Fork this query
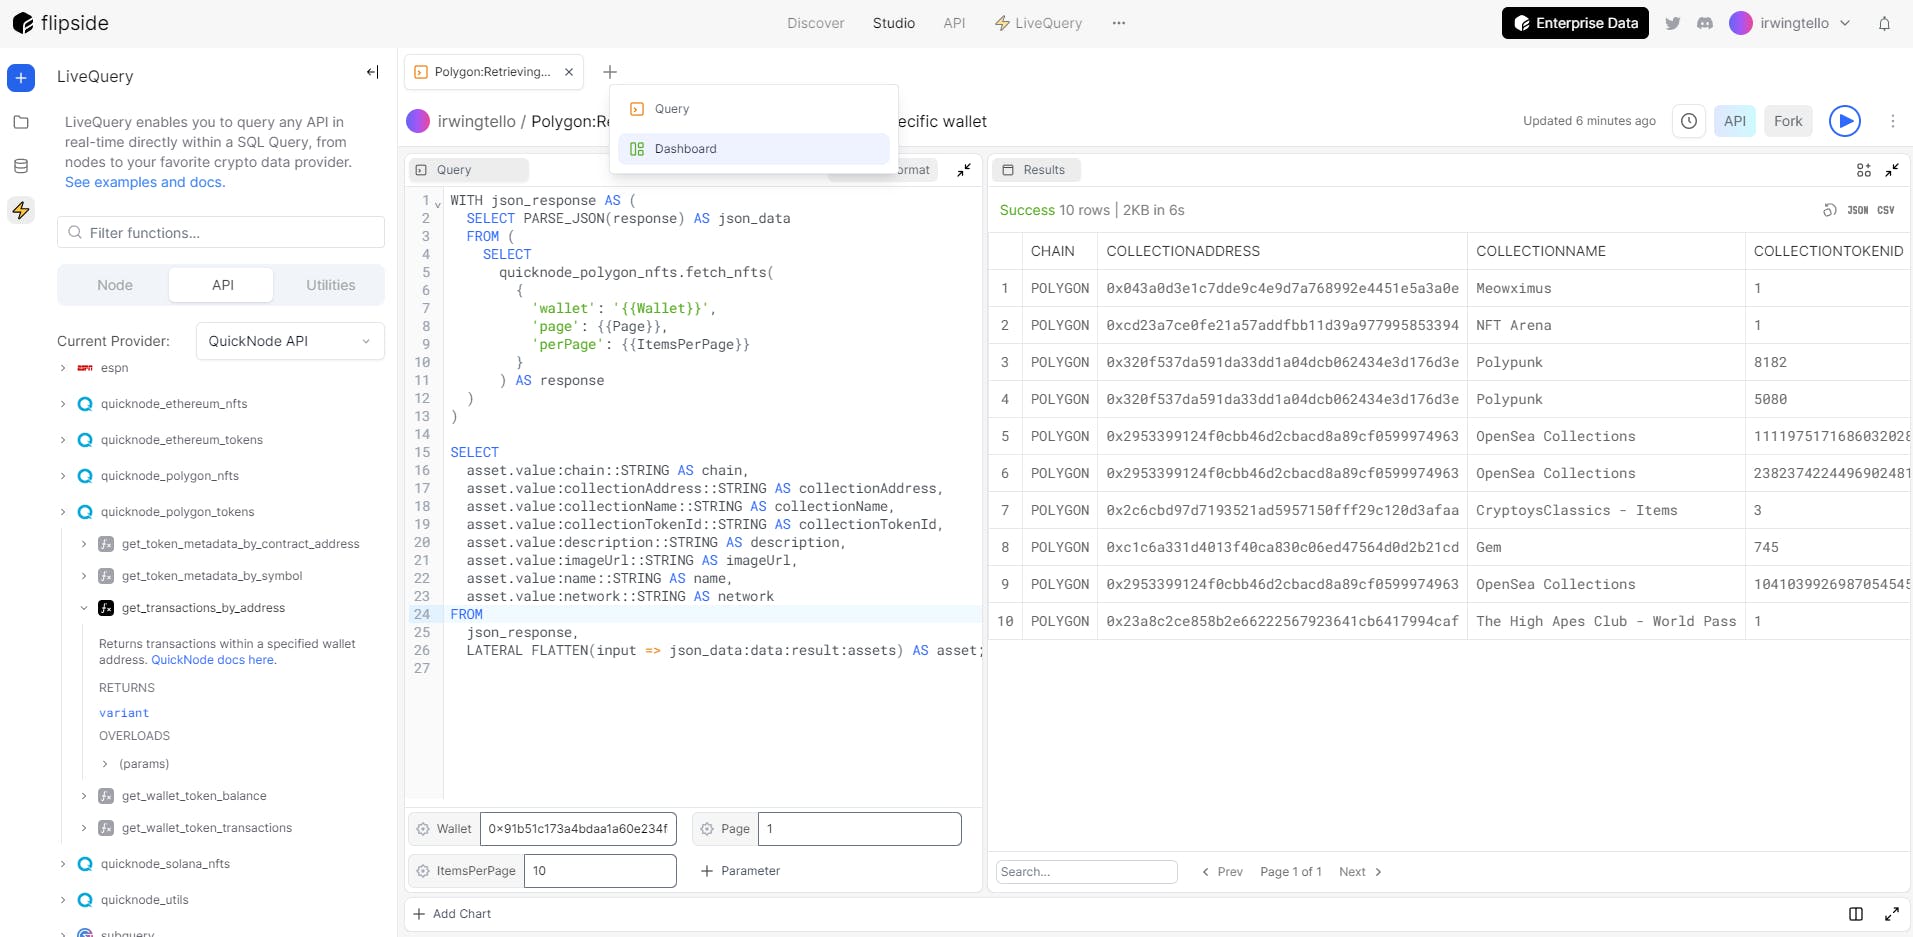The height and width of the screenshot is (937, 1913). point(1788,121)
